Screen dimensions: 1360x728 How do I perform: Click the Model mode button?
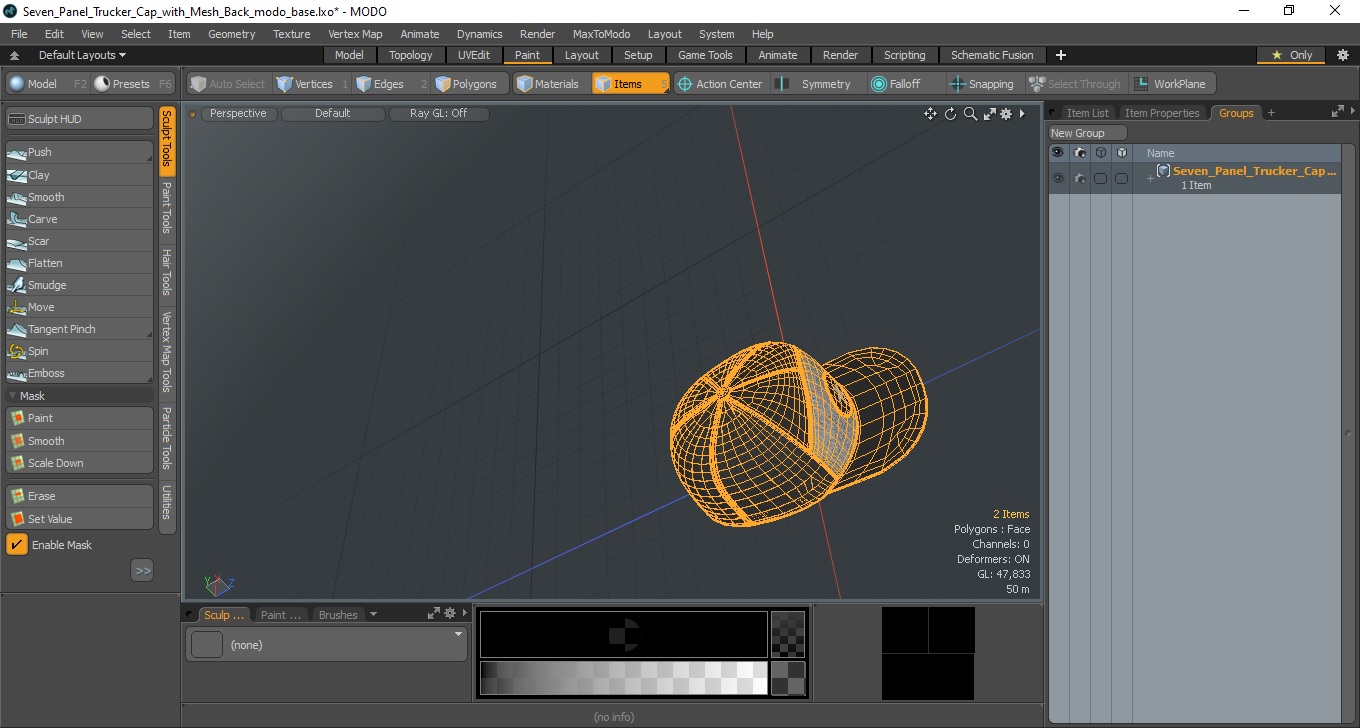pyautogui.click(x=48, y=84)
